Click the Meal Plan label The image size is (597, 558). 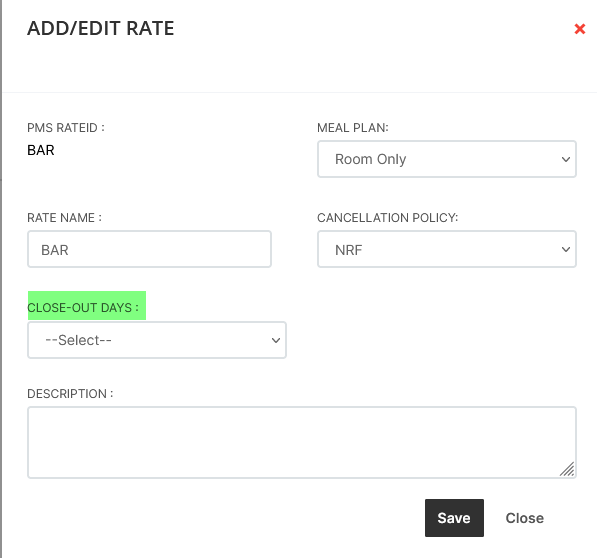[353, 128]
